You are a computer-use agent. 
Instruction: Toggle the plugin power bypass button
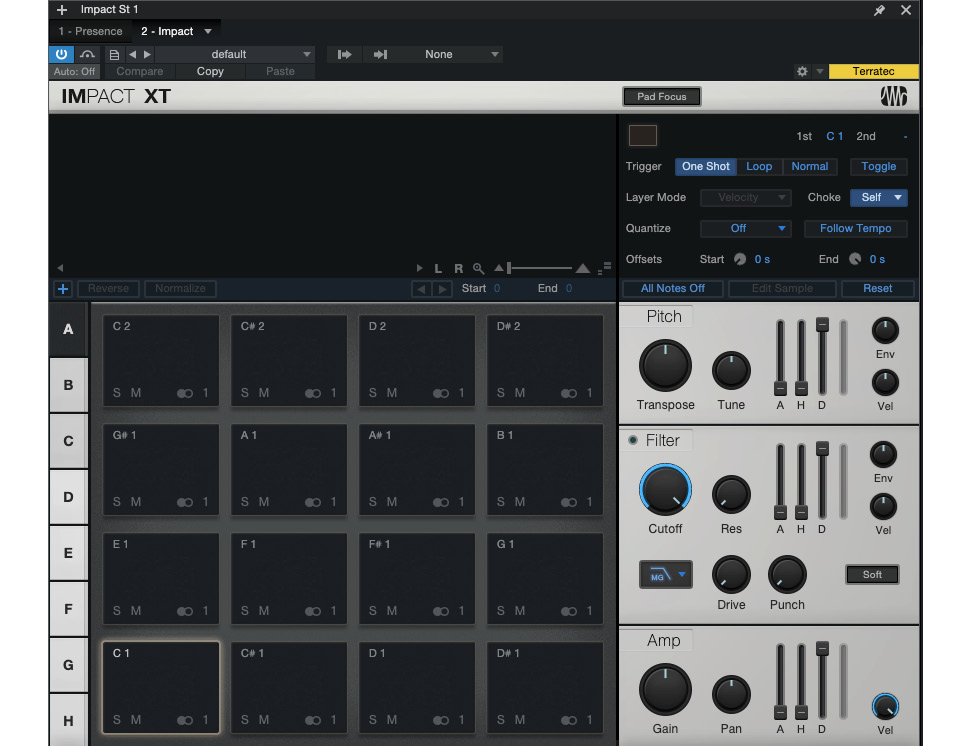(61, 54)
